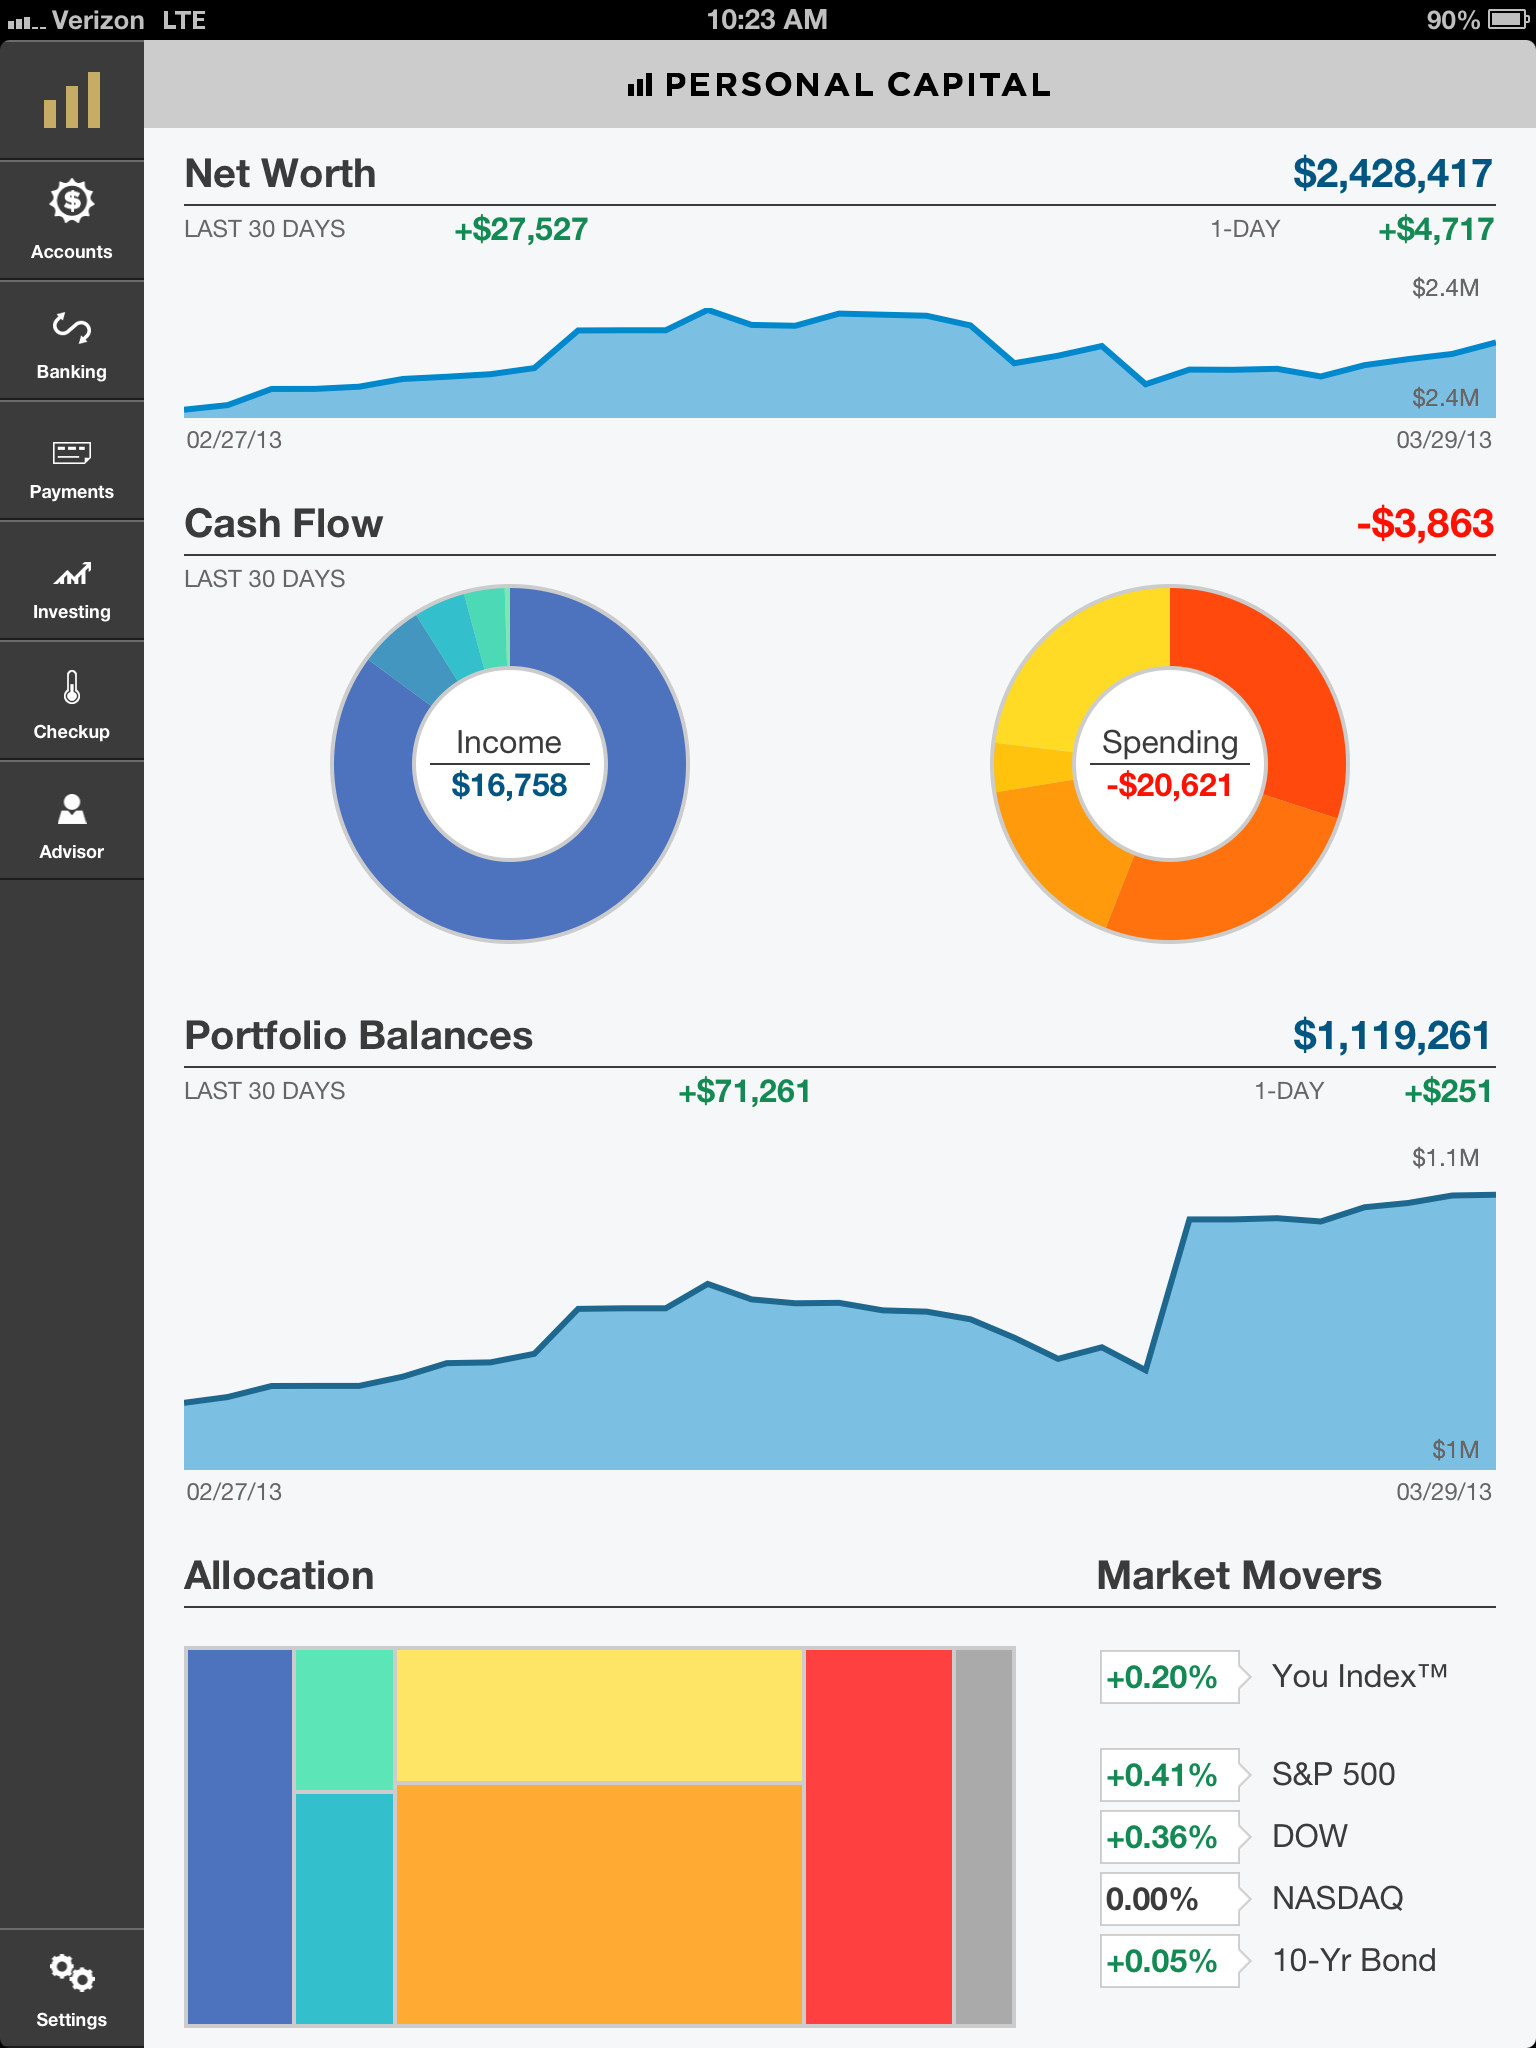The height and width of the screenshot is (2048, 1536).
Task: Select the blue allocation block
Action: (x=240, y=1836)
